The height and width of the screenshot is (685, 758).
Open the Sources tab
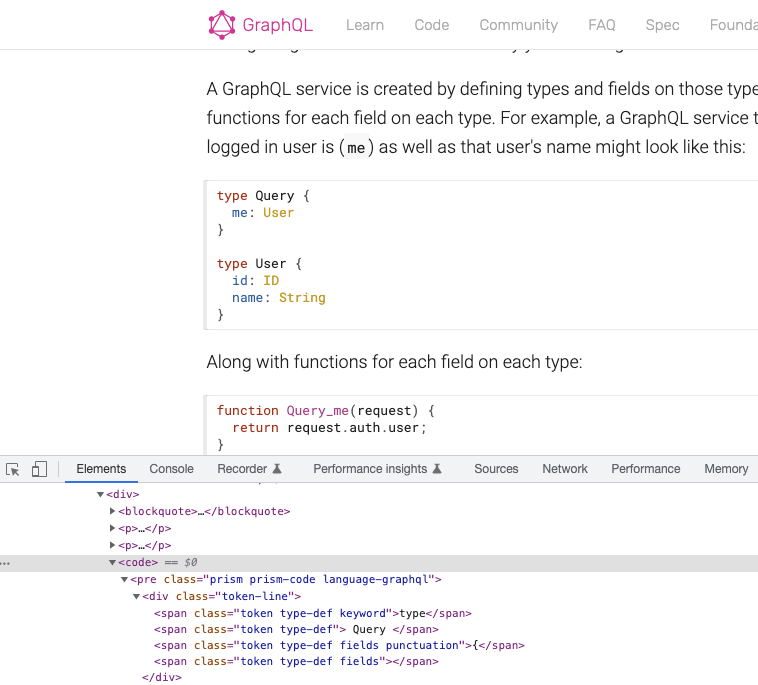[x=496, y=469]
